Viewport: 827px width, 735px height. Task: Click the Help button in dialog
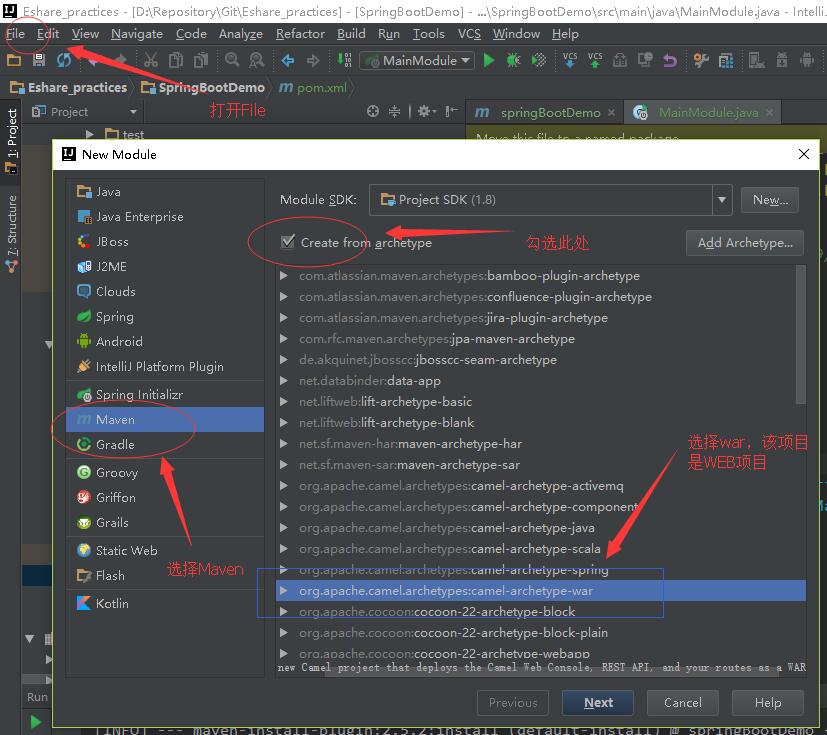(x=767, y=702)
